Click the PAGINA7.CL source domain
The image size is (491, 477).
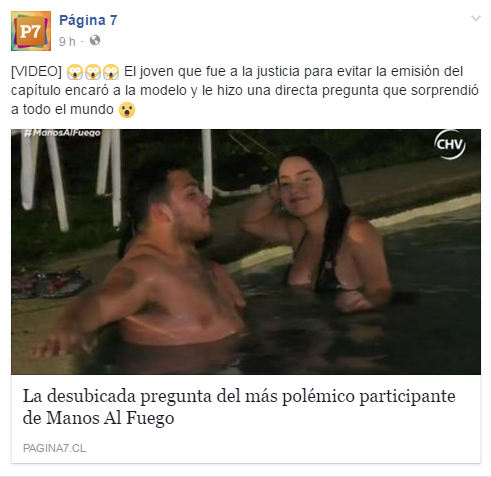click(x=54, y=448)
